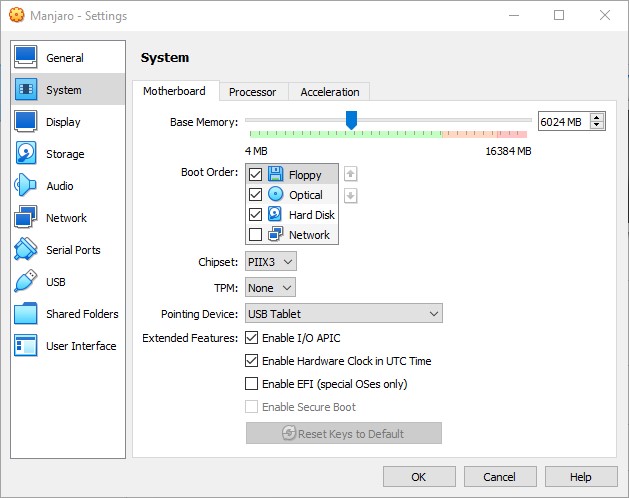Viewport: 629px width, 498px height.
Task: Open Display settings monitor icon
Action: pyautogui.click(x=26, y=121)
